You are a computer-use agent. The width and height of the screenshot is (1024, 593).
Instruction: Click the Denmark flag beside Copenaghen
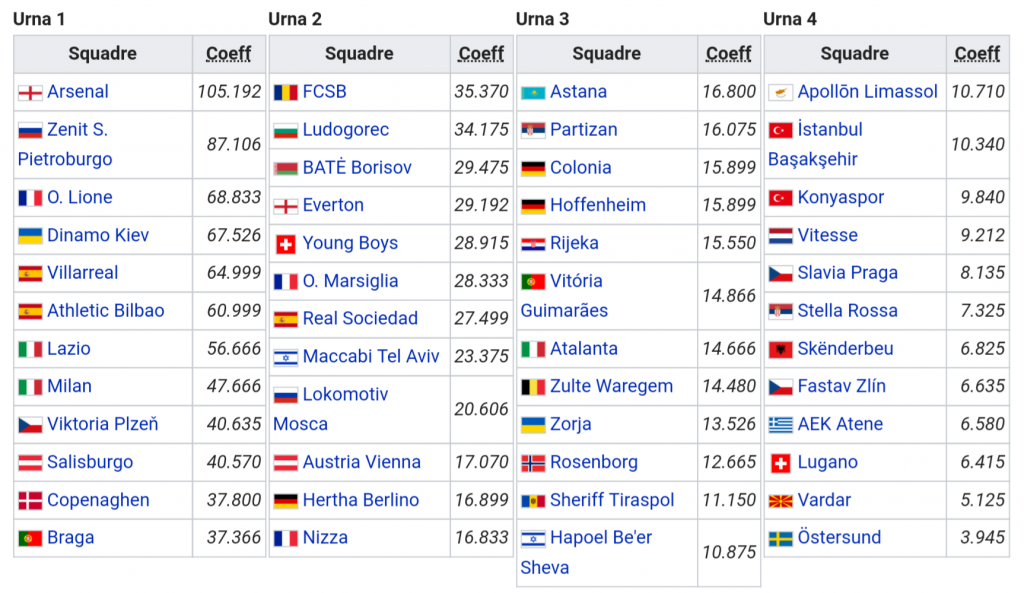(x=30, y=501)
